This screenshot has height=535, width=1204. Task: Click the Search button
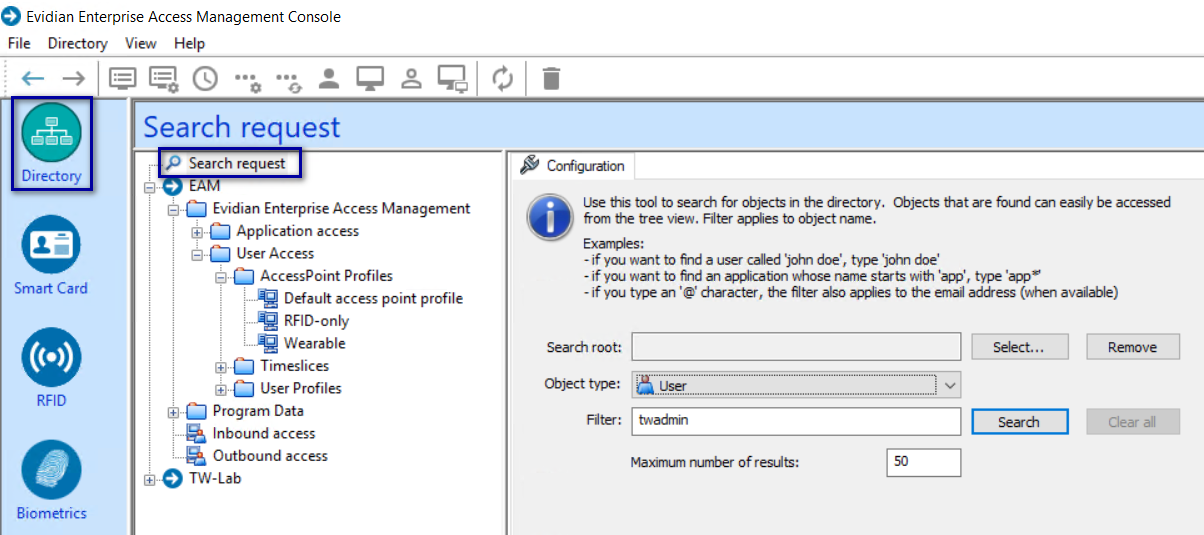point(1019,422)
